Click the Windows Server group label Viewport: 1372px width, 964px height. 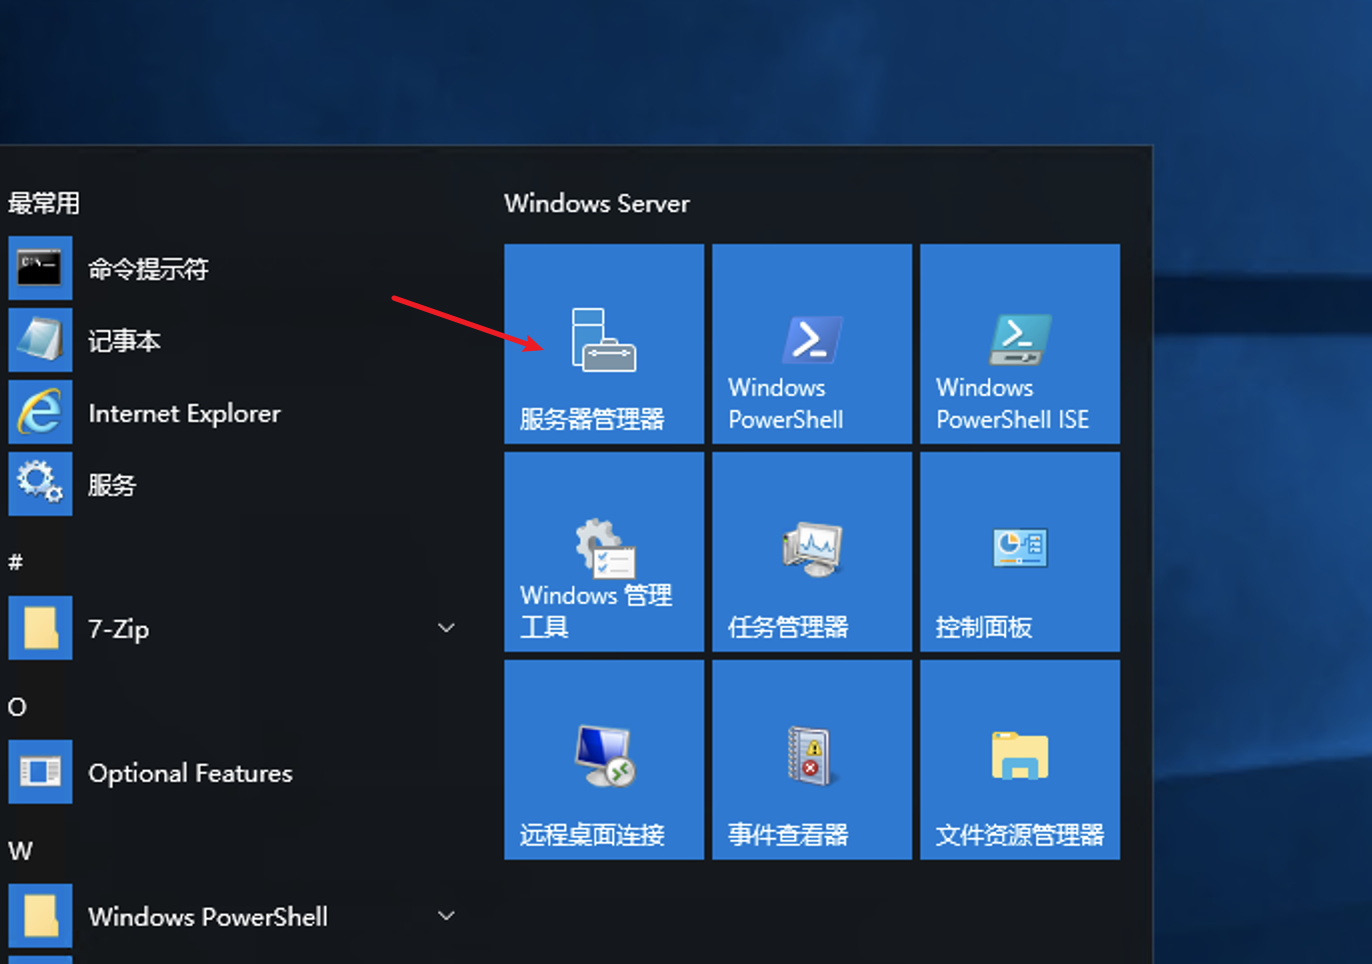tap(597, 203)
